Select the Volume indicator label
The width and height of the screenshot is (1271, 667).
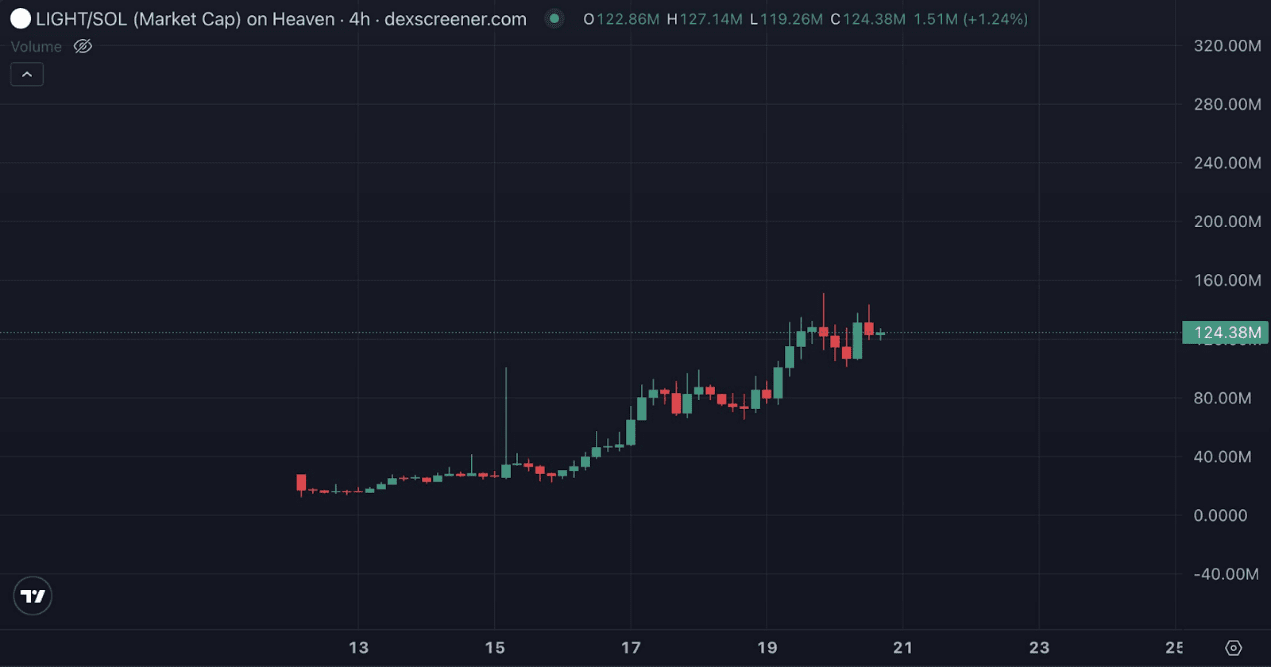[x=36, y=46]
